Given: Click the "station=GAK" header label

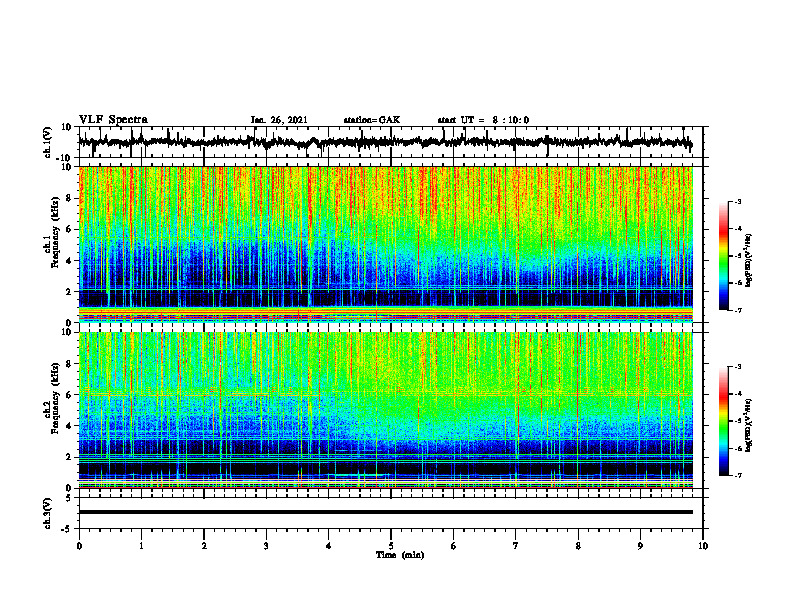Looking at the screenshot, I should tap(372, 120).
